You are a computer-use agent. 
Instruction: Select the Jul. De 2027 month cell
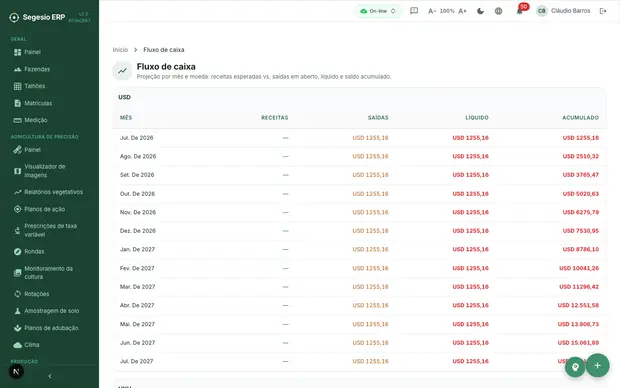pos(136,362)
